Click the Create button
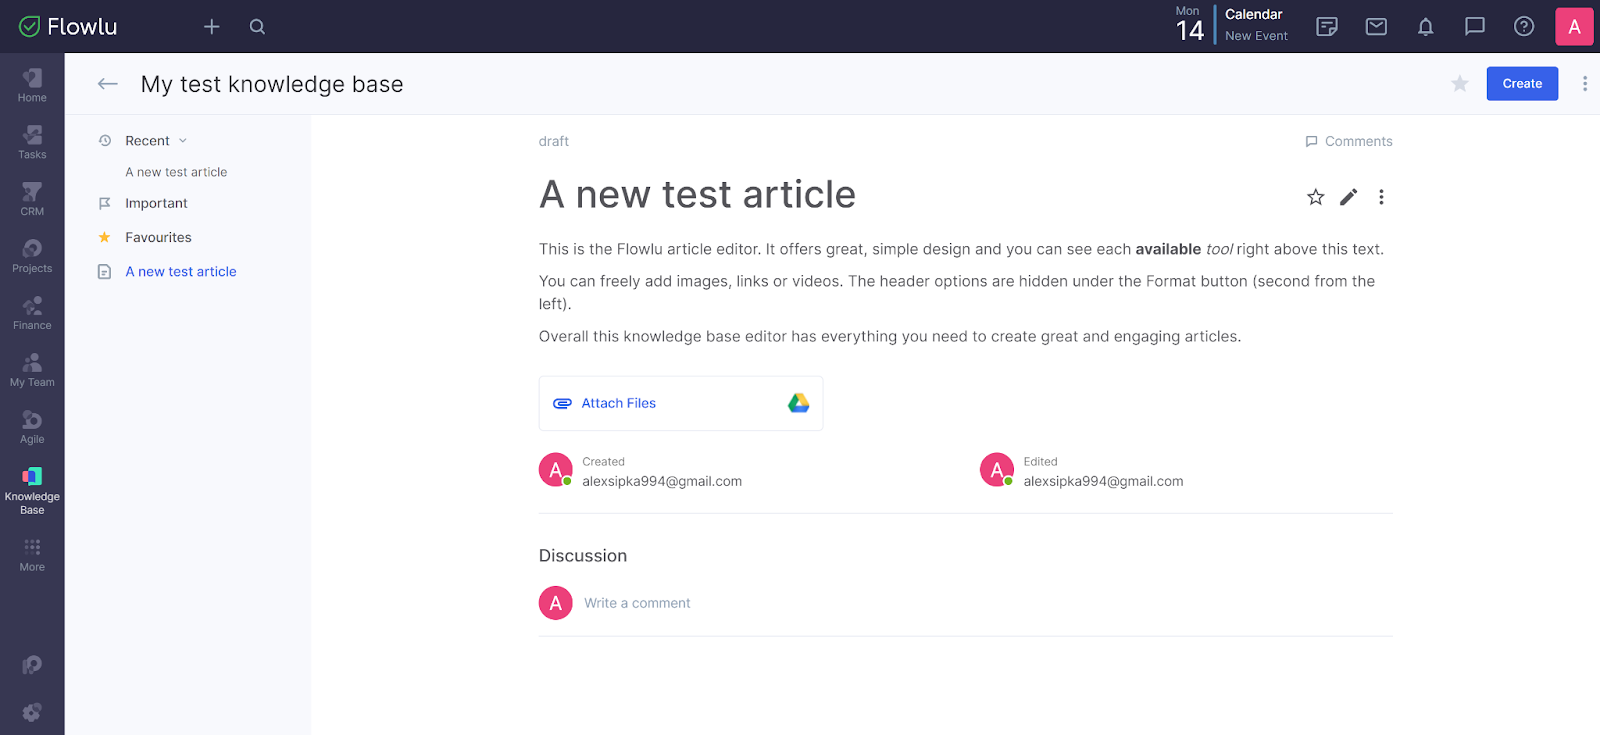The width and height of the screenshot is (1600, 735). point(1521,84)
